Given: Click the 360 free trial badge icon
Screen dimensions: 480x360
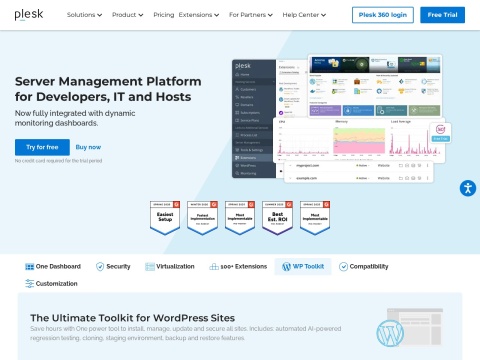Looking at the screenshot, I should (441, 133).
